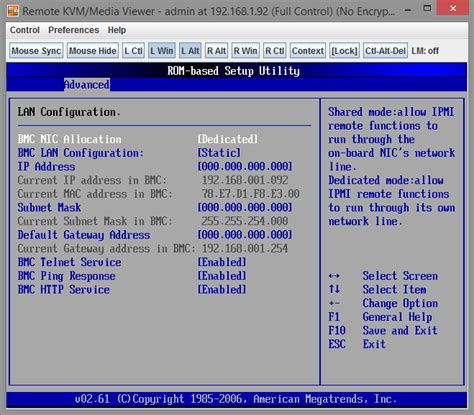Click the Context key button
The height and width of the screenshot is (415, 474).
coord(308,51)
